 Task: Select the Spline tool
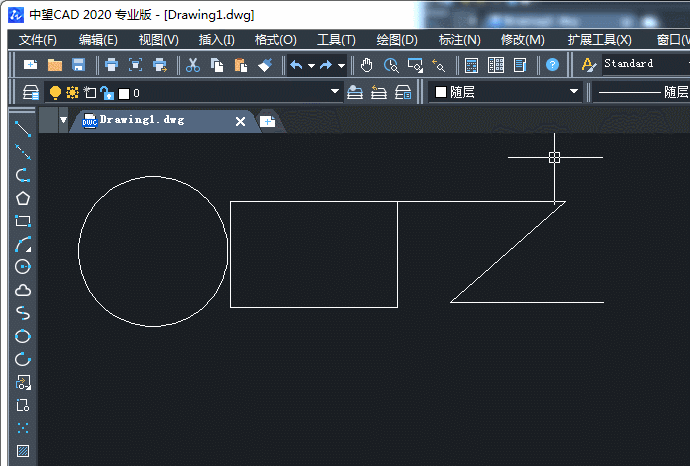pos(23,313)
